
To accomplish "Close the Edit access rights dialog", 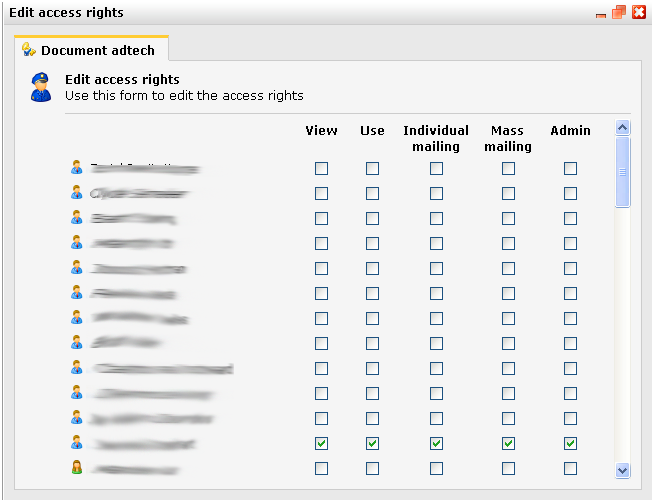I will click(639, 12).
